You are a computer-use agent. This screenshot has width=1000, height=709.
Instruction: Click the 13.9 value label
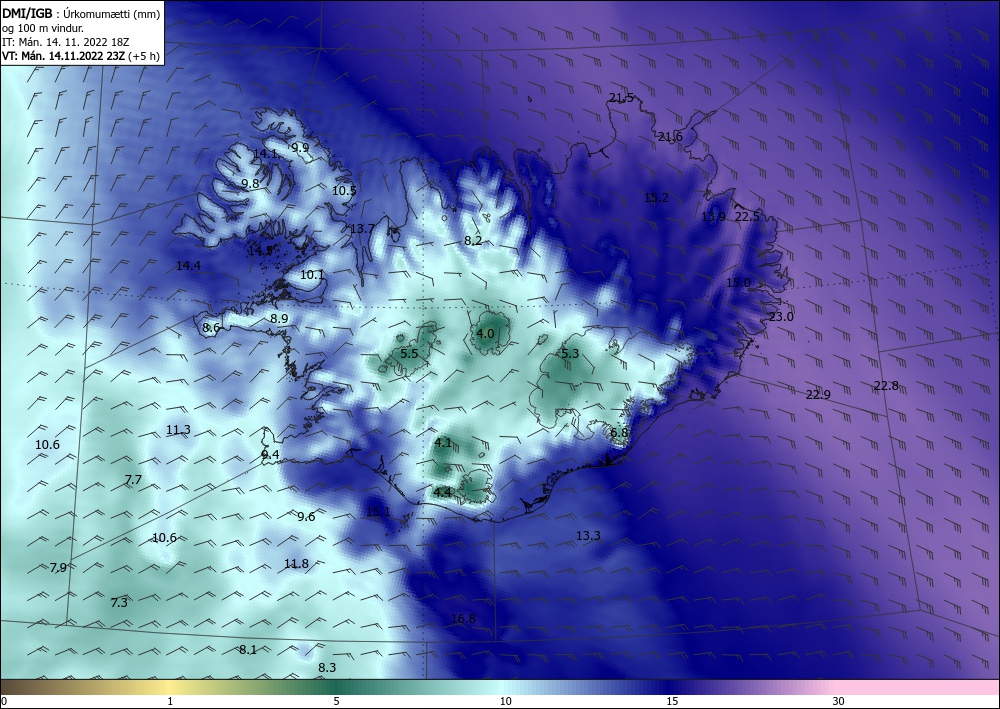point(713,216)
